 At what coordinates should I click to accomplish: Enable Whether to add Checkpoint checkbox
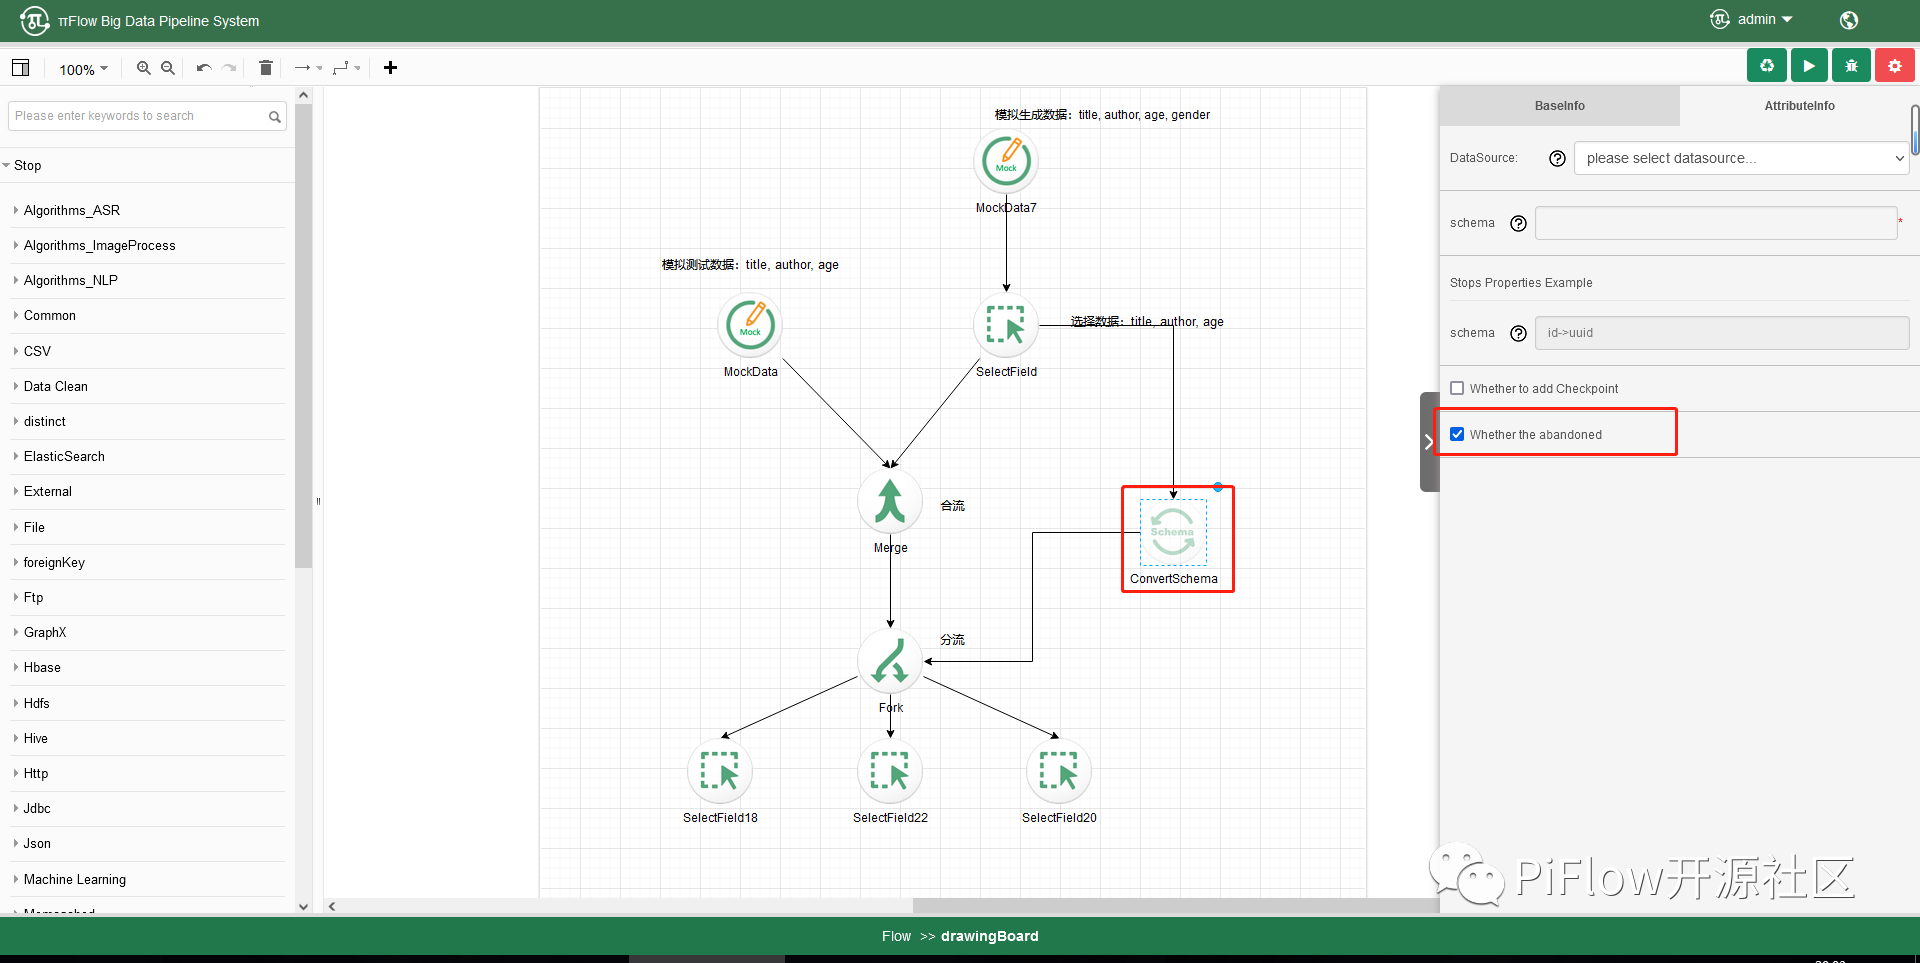(x=1457, y=388)
